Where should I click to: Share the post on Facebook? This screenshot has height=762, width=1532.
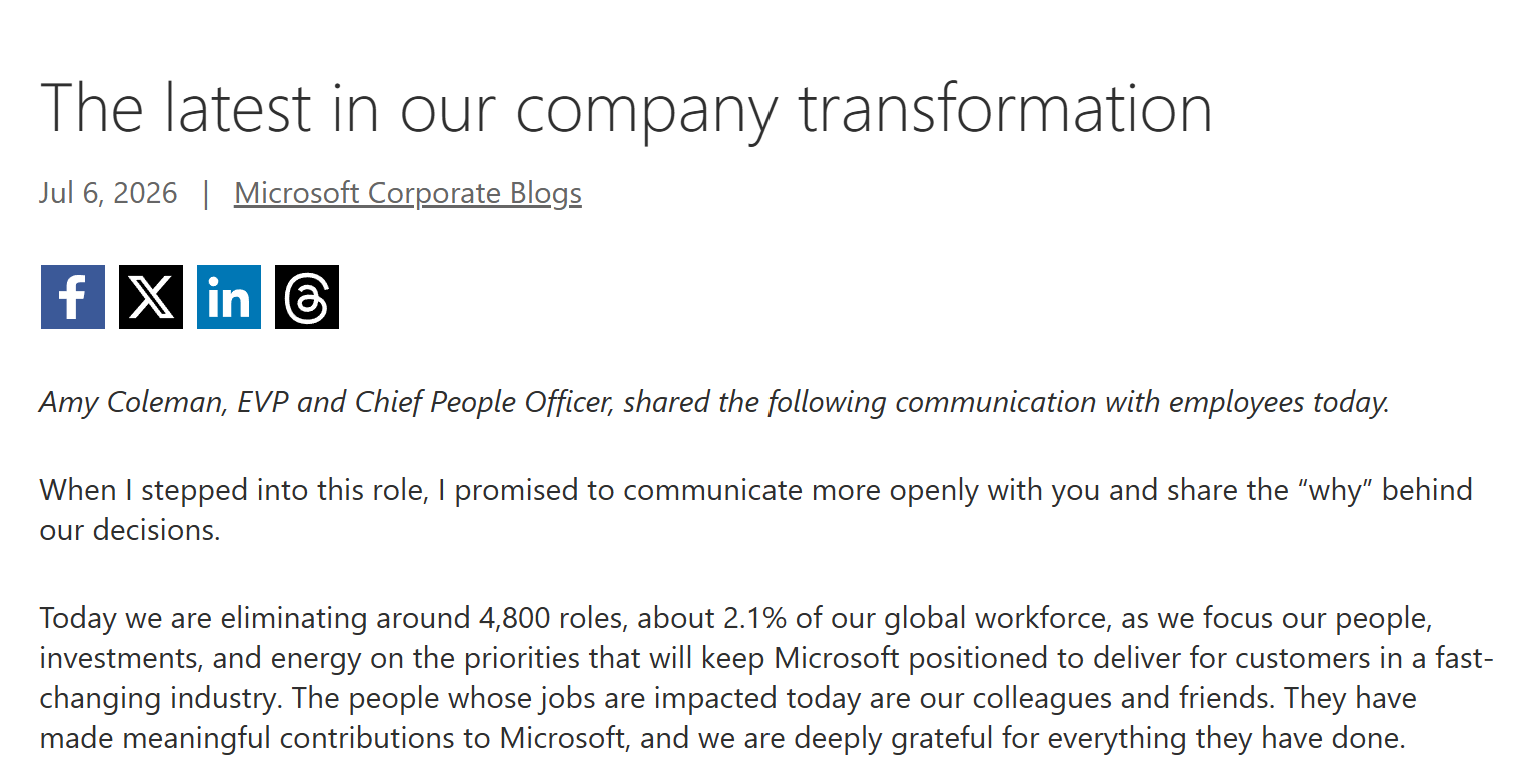tap(73, 297)
